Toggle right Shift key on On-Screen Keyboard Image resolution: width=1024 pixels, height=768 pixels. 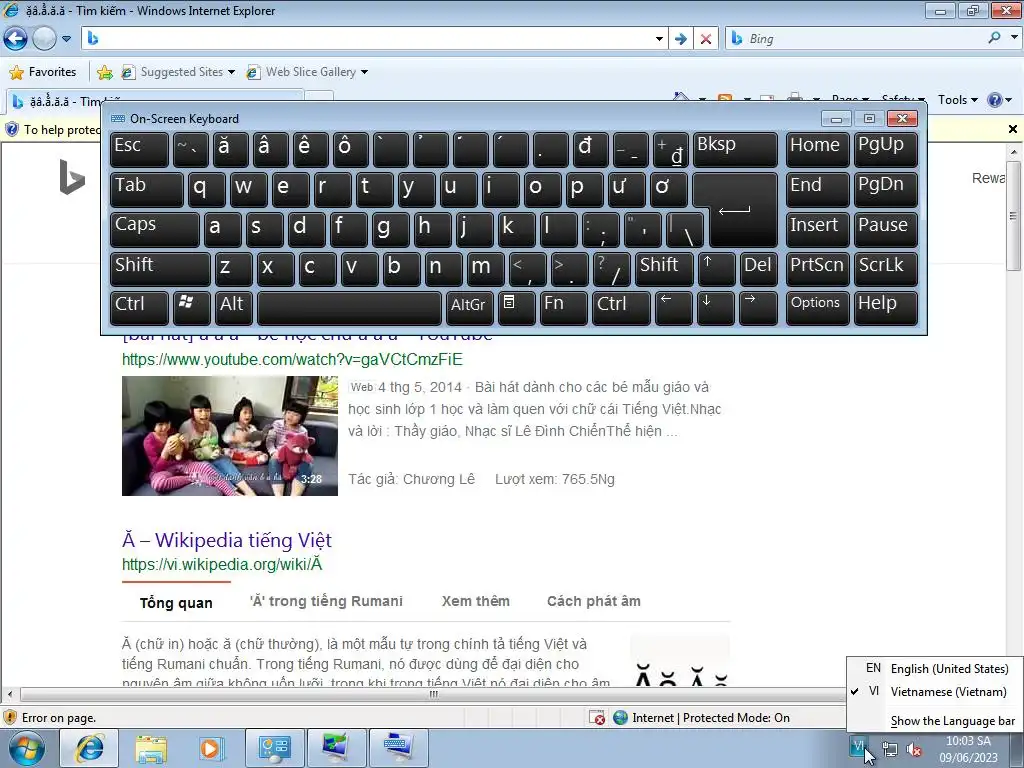coord(664,269)
